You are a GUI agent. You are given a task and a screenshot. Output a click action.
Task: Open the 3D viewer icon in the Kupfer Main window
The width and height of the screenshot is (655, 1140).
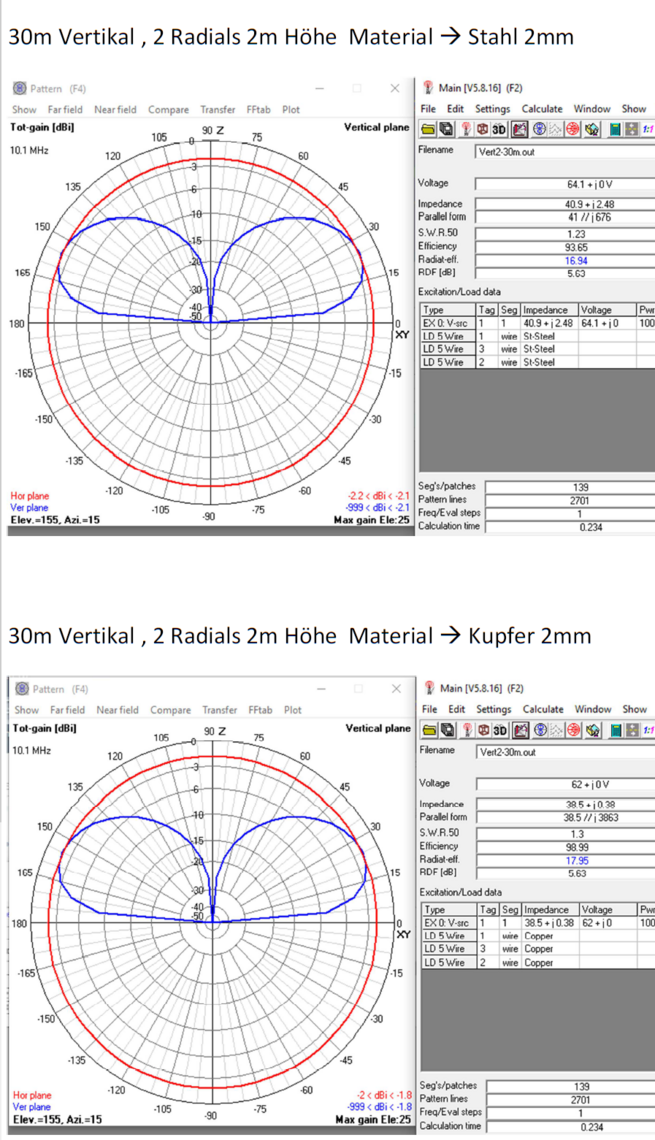tap(500, 730)
